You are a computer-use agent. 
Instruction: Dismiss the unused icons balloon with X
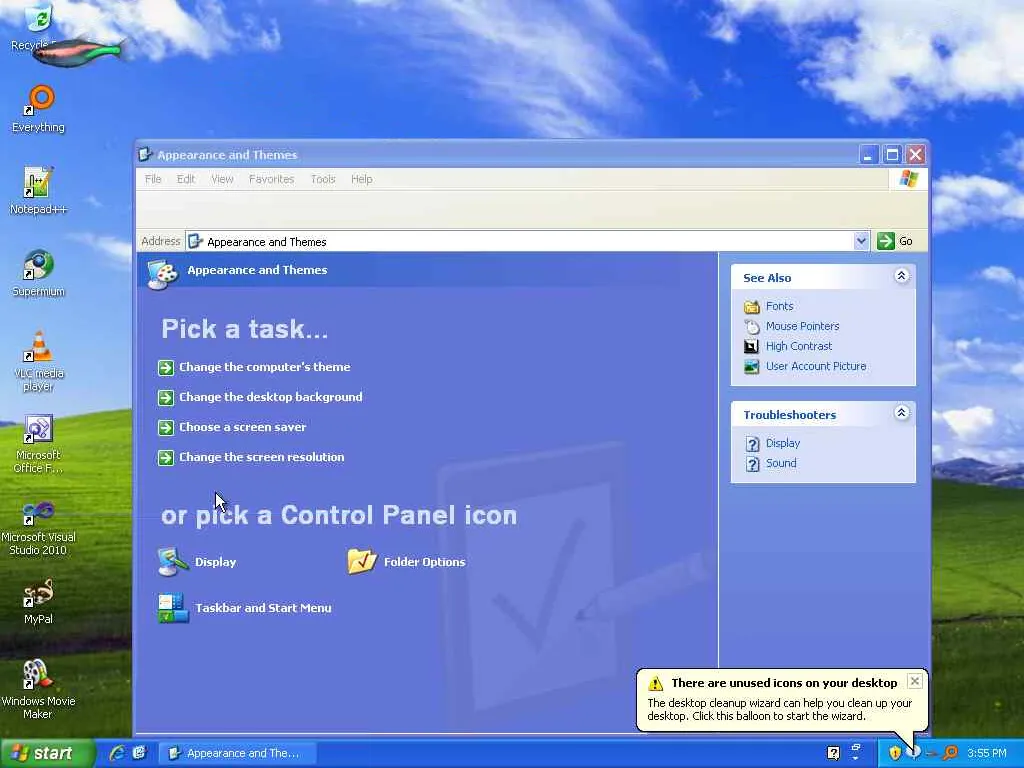point(914,681)
